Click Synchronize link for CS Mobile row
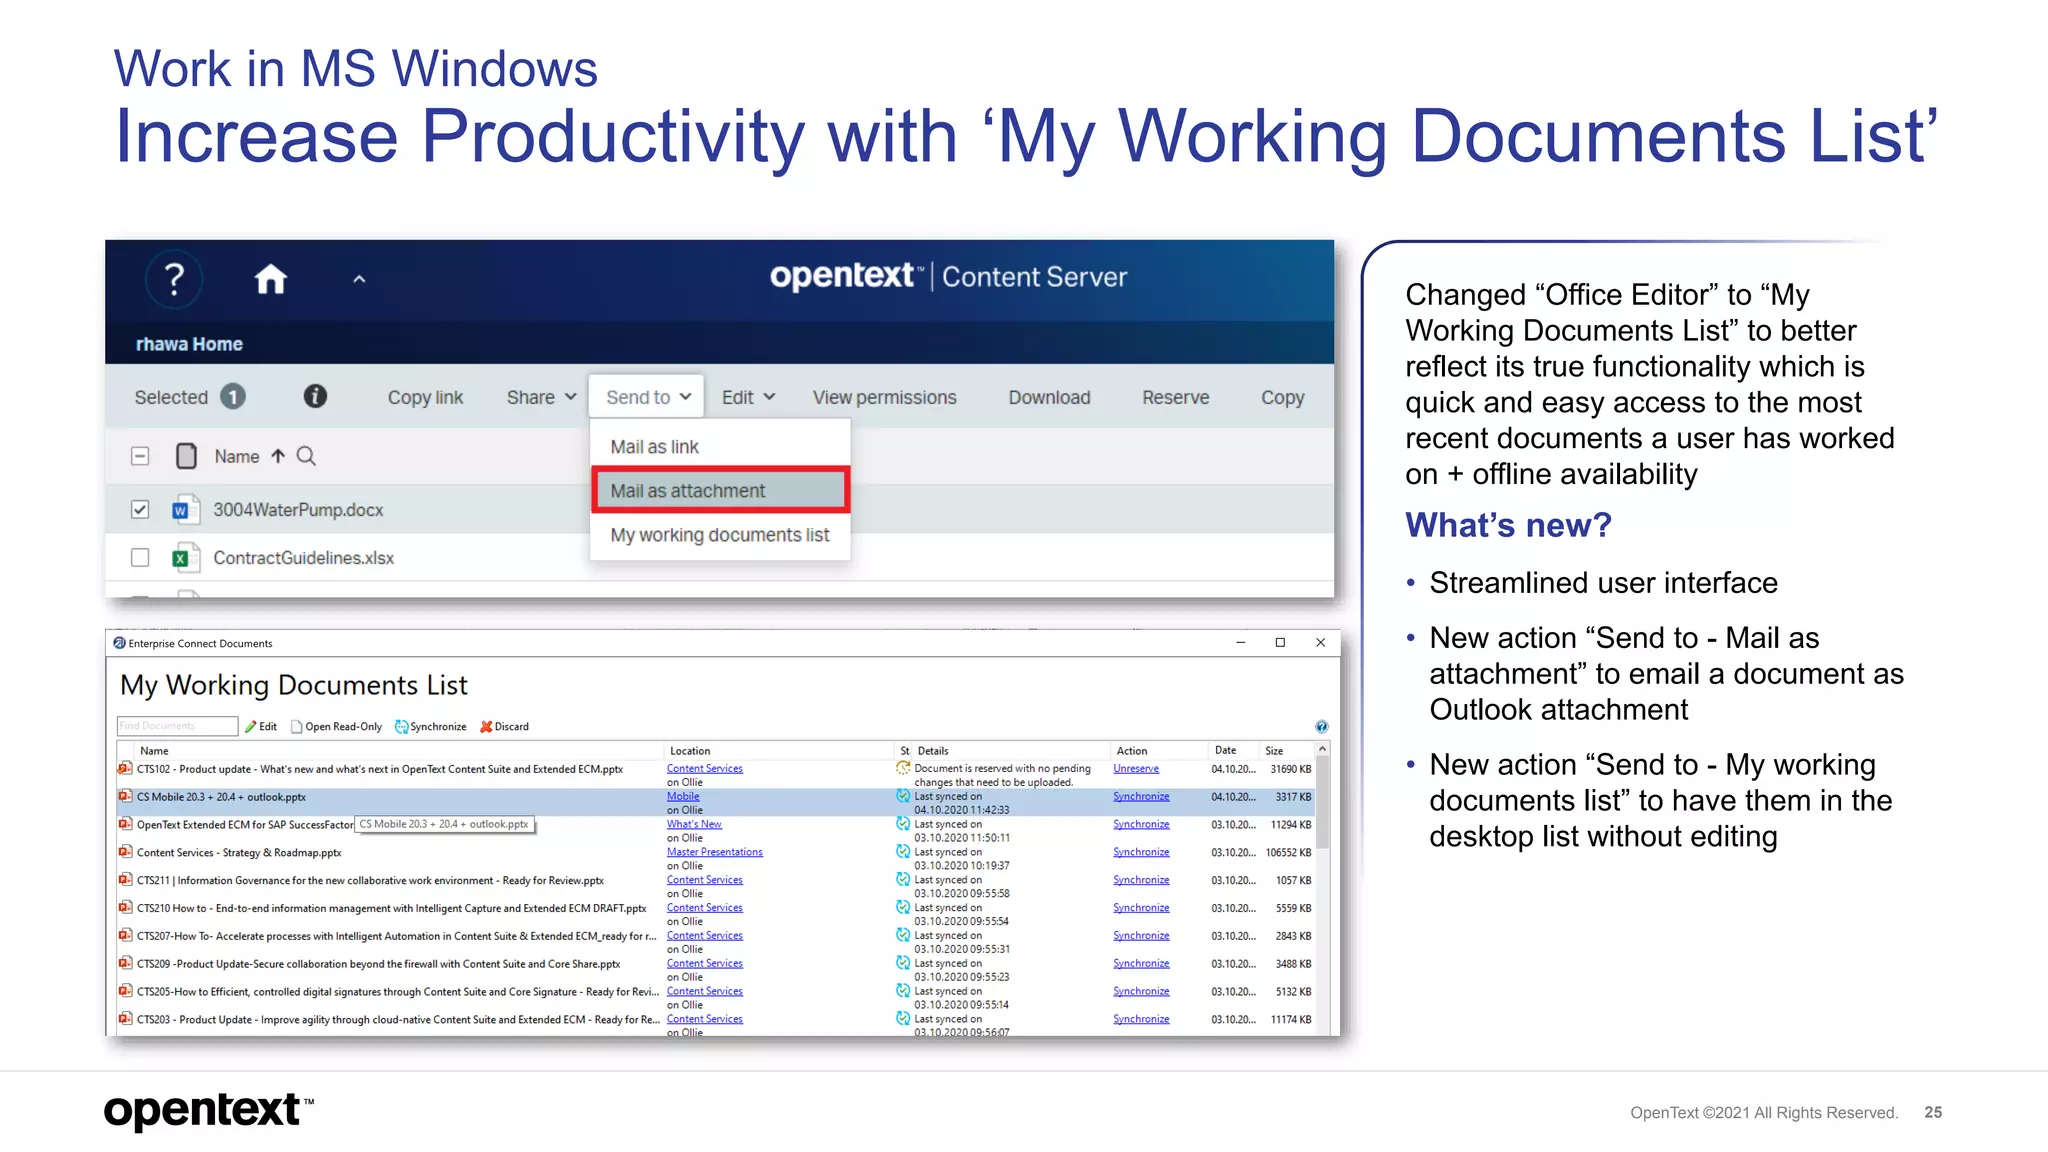Viewport: 2048px width, 1152px height. tap(1141, 797)
